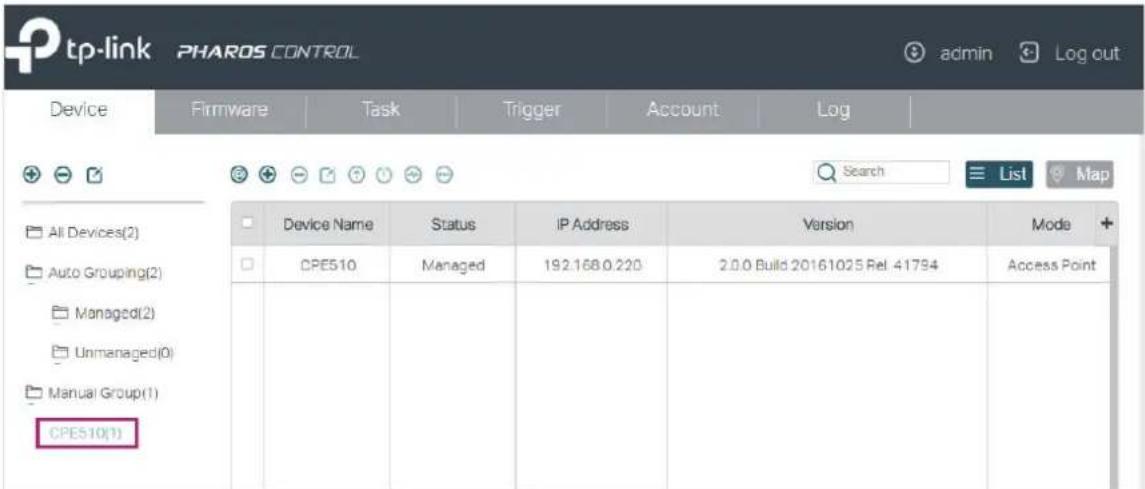Click the edit device pencil icon in the device toolbar
Viewport: 1145px width, 489px height.
328,174
